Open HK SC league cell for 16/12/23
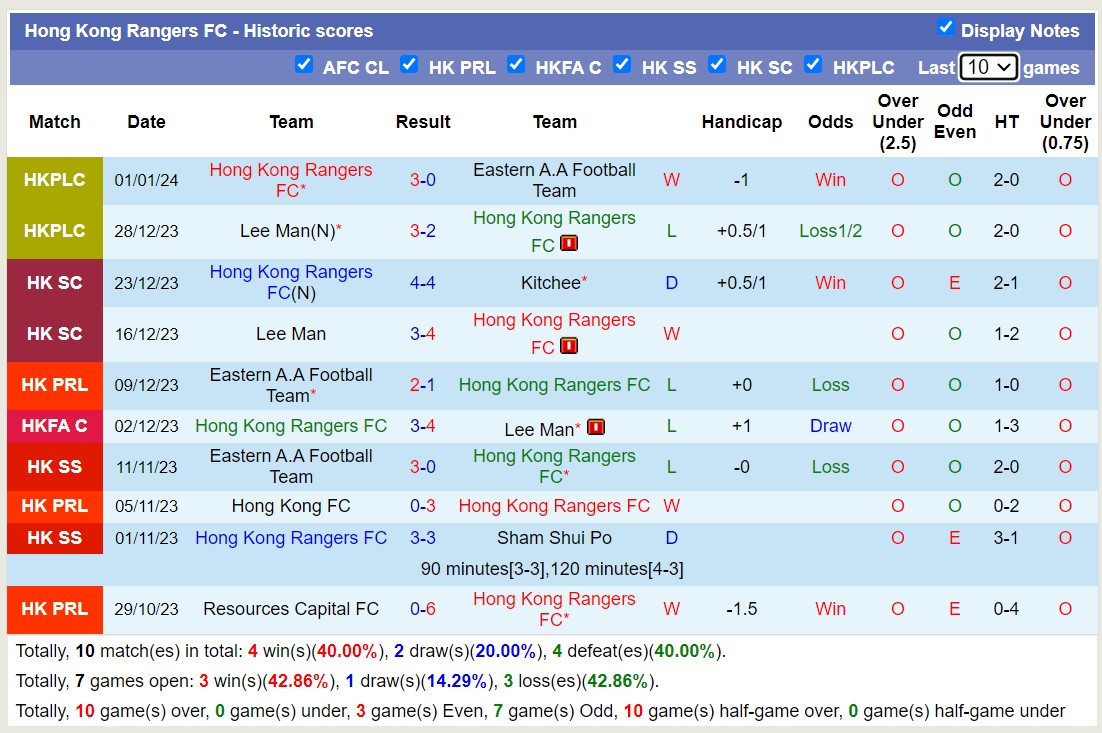The width and height of the screenshot is (1102, 733). pos(55,334)
